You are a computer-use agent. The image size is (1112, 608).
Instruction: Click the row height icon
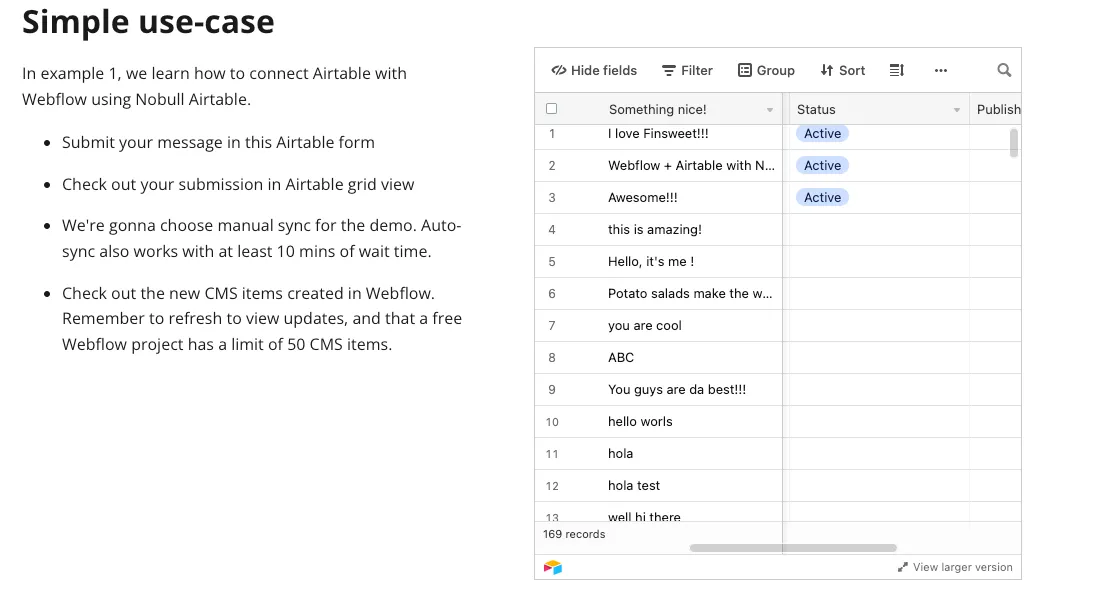tap(896, 70)
